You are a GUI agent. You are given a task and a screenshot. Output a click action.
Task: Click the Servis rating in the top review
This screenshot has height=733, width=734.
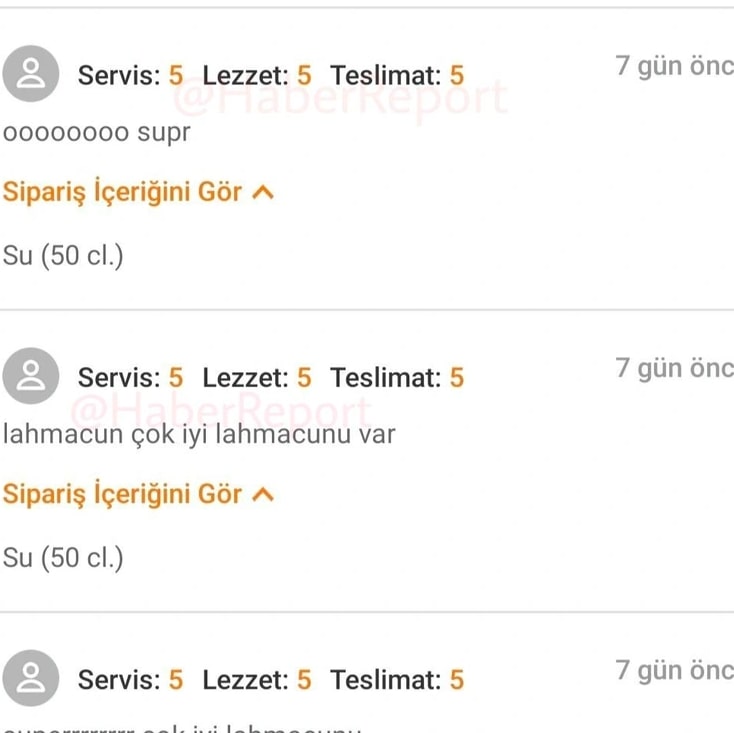pyautogui.click(x=130, y=75)
